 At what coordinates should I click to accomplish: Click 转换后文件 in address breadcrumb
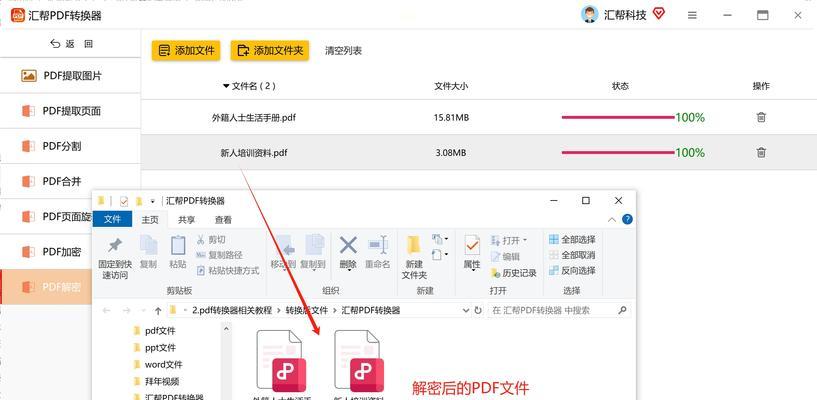pos(306,310)
